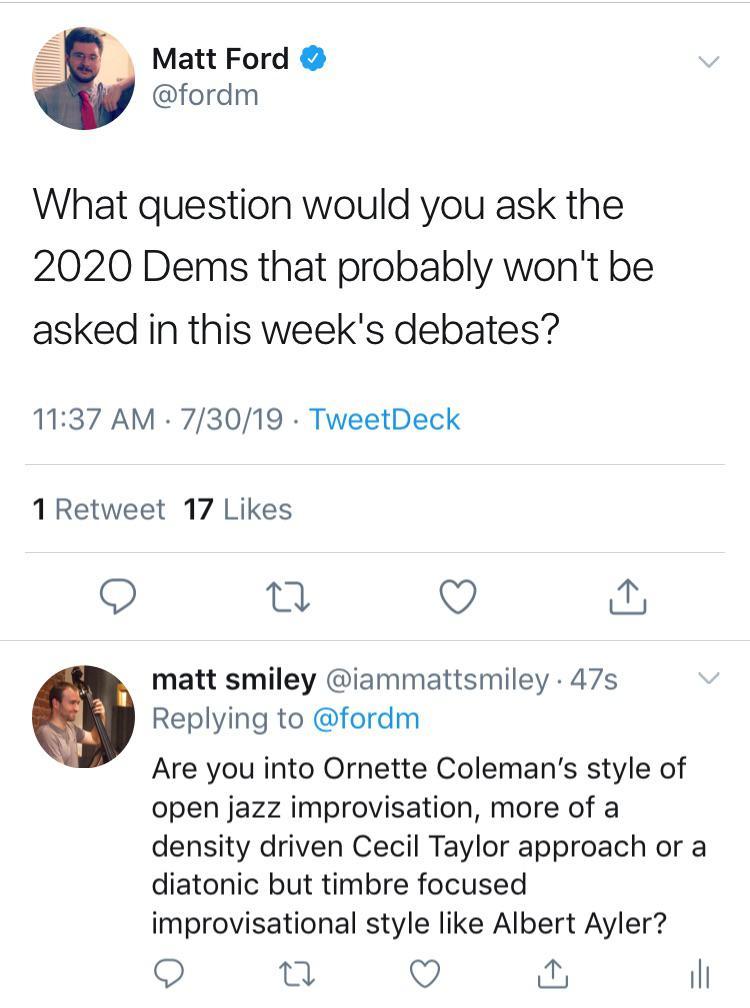Share Matt Ford's tweet
750x1008 pixels.
pos(628,596)
